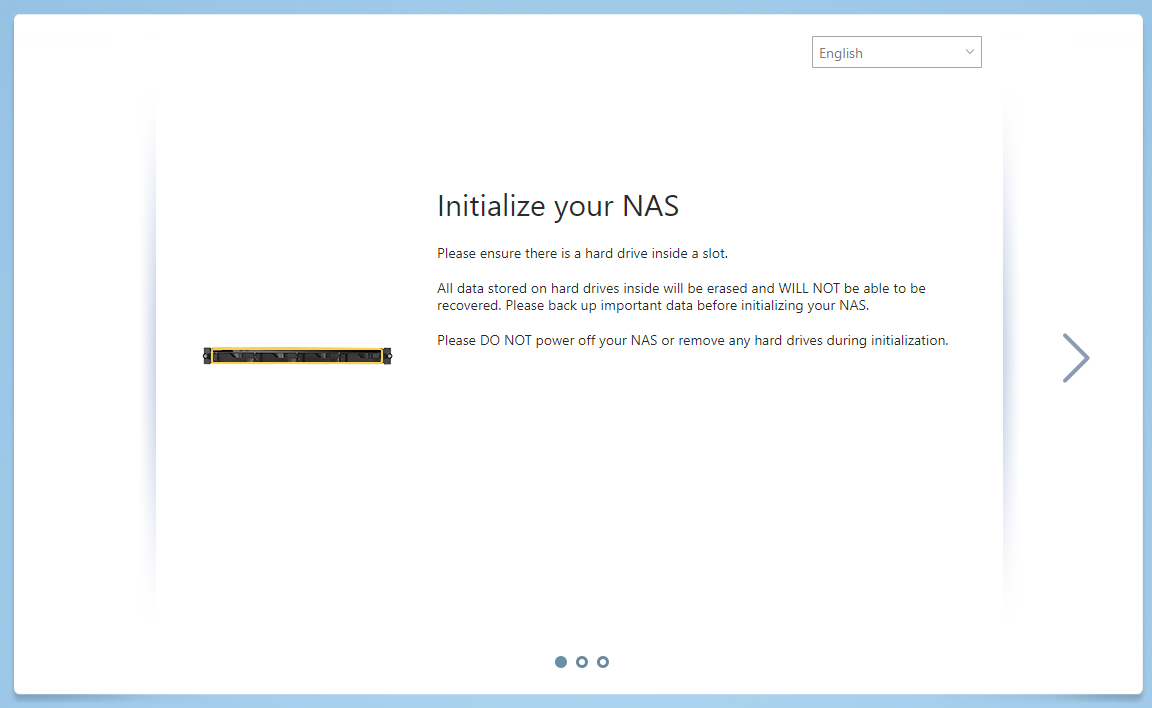
Task: Click the "Initialize your NAS" heading
Action: 558,206
